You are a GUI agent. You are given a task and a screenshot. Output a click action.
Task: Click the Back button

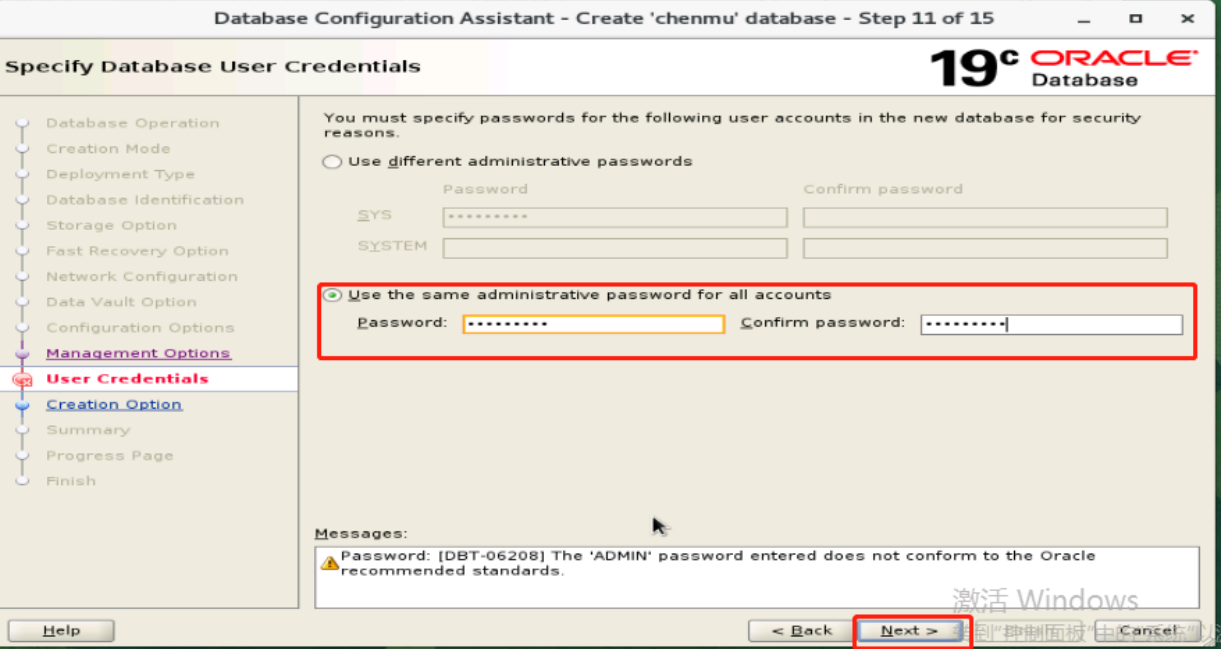pos(801,631)
